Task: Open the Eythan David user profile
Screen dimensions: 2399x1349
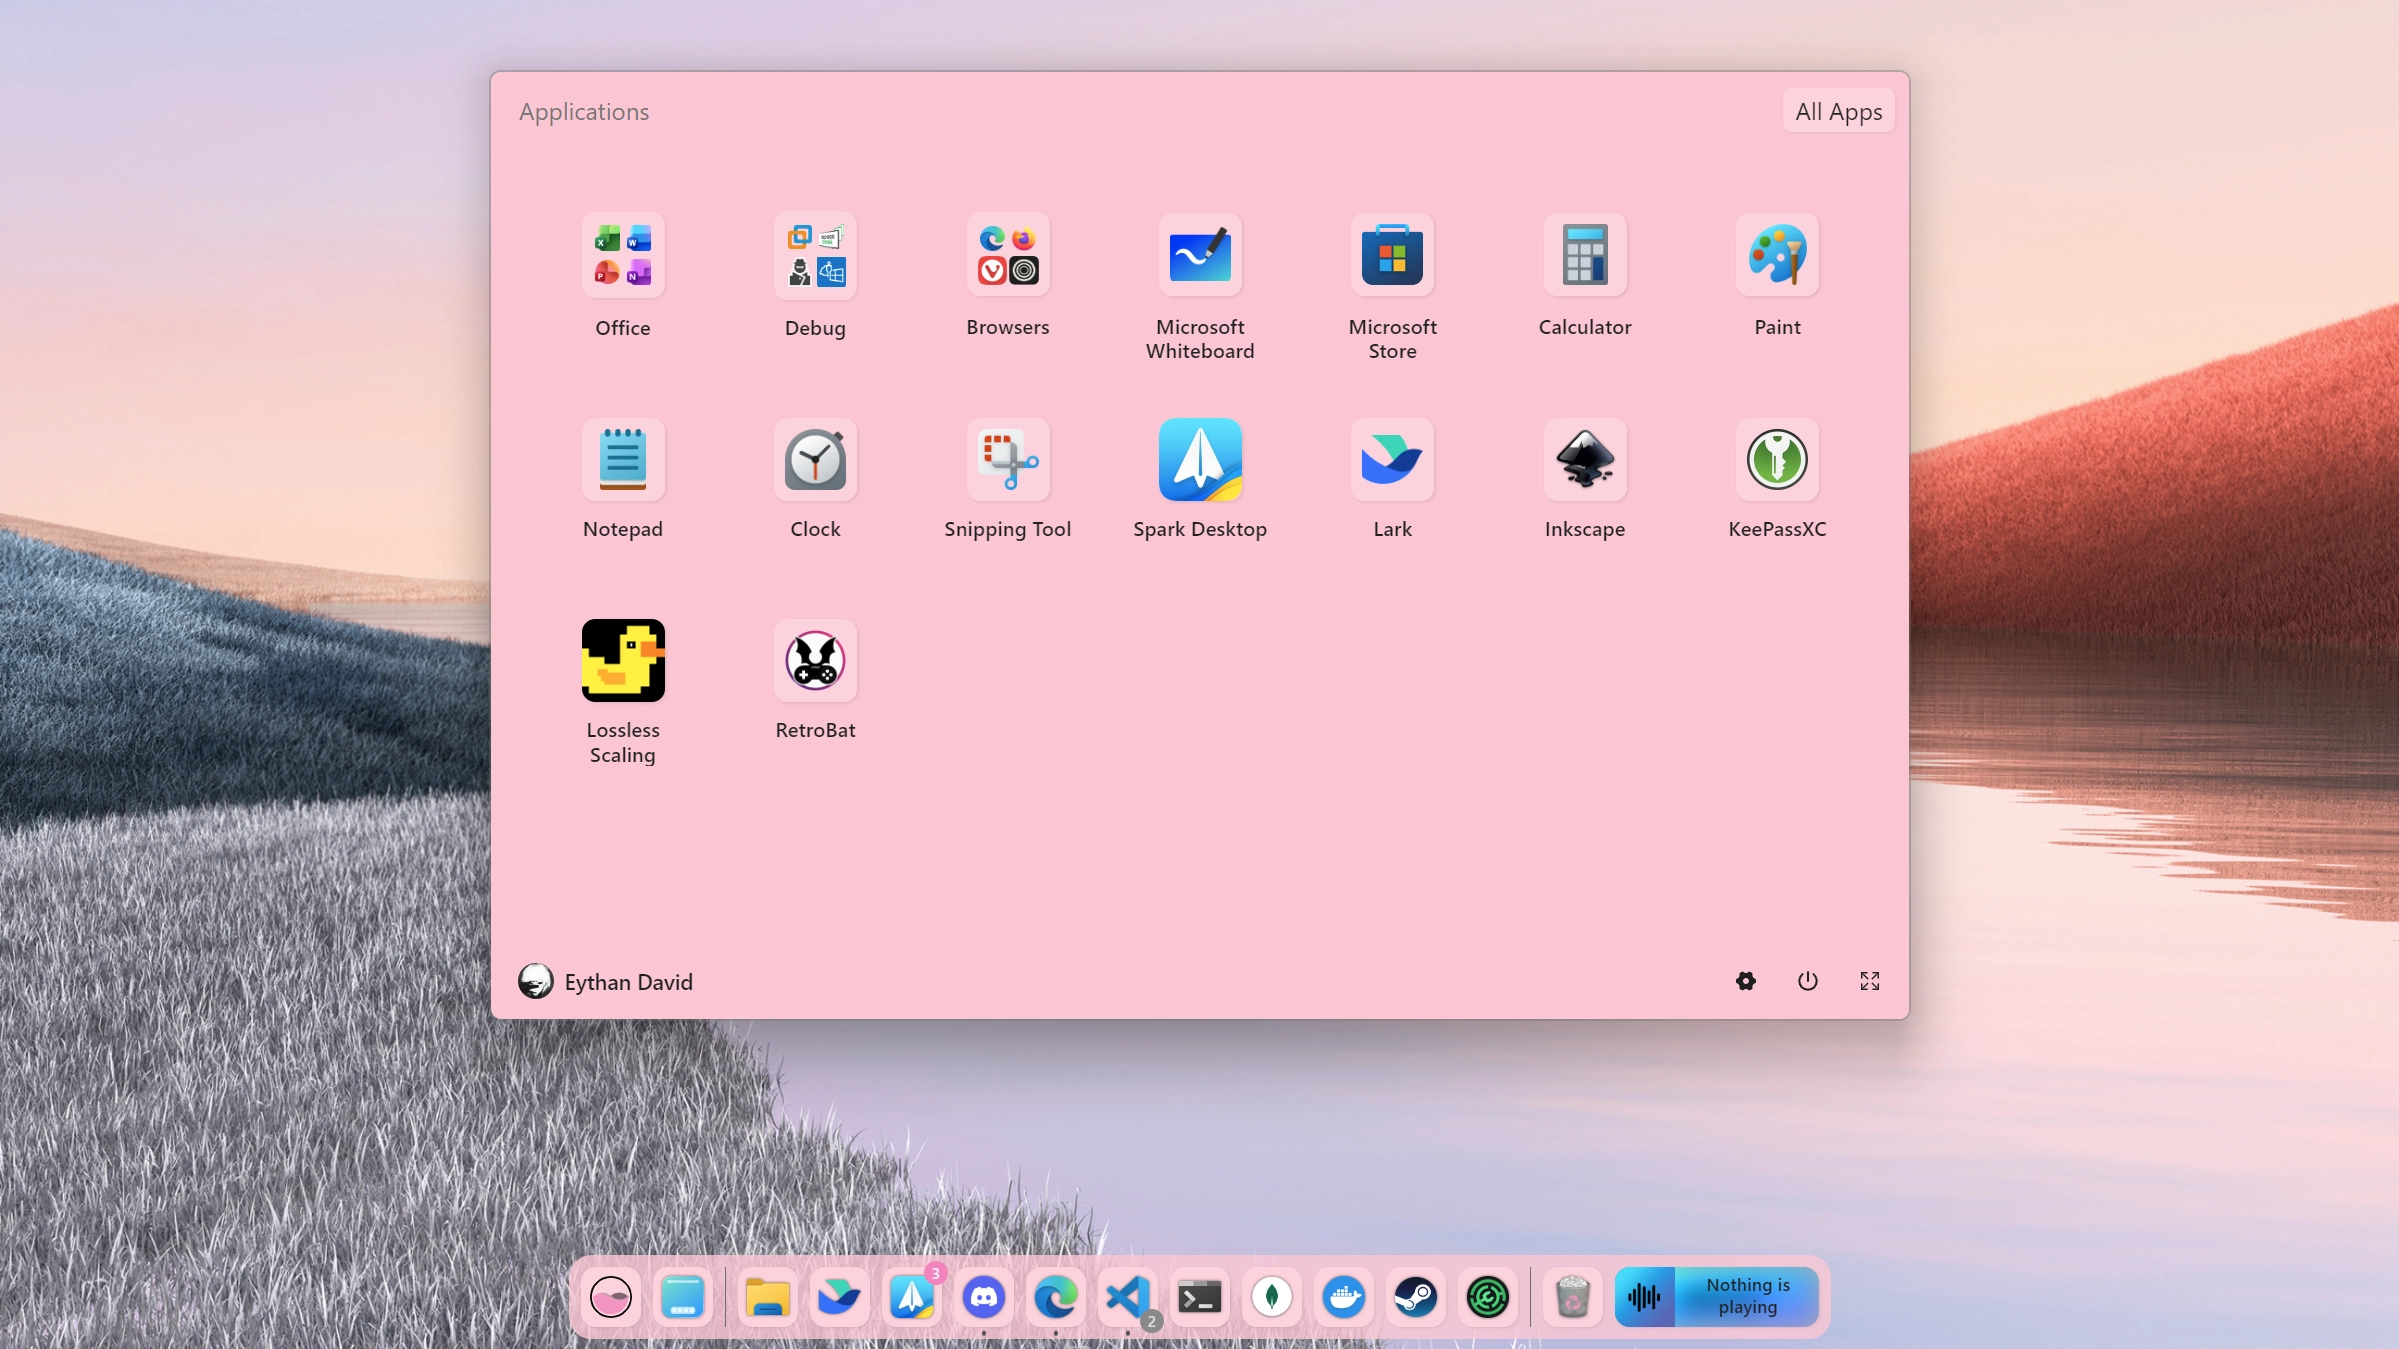Action: (x=605, y=981)
